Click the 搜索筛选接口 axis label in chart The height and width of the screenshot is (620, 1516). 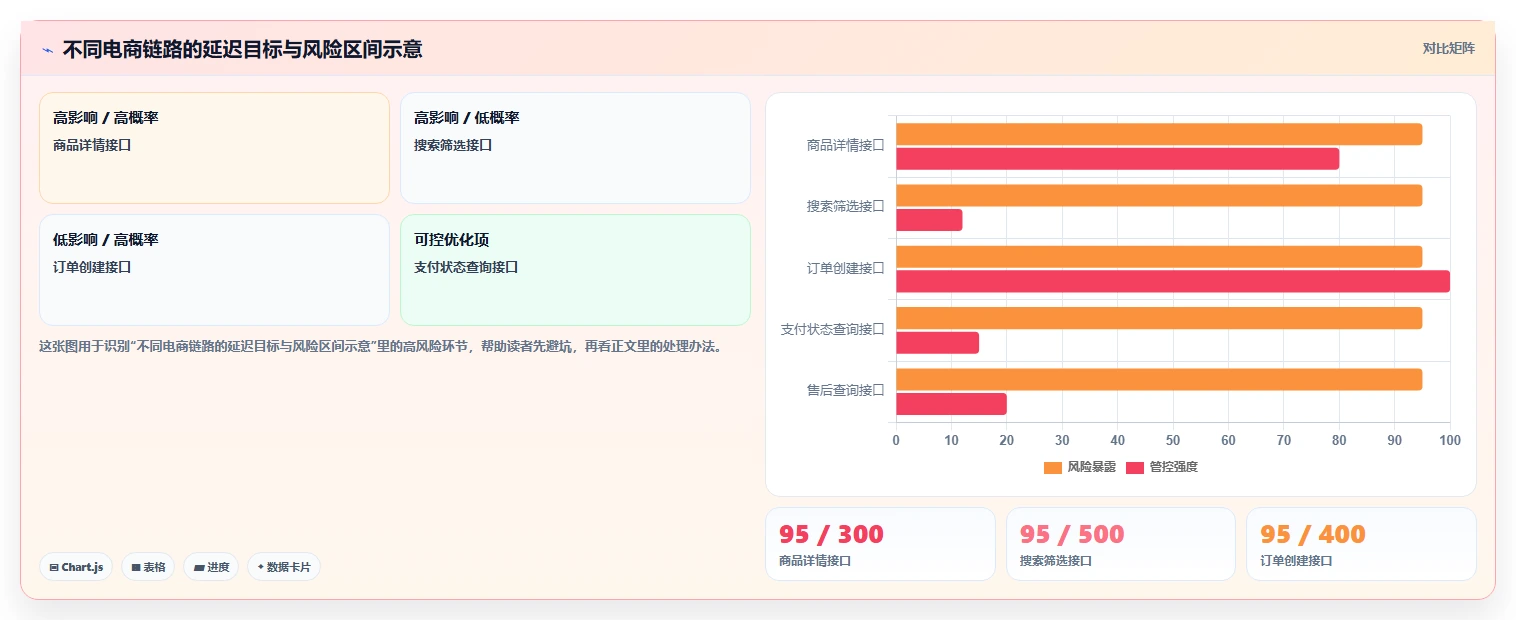pyautogui.click(x=846, y=206)
